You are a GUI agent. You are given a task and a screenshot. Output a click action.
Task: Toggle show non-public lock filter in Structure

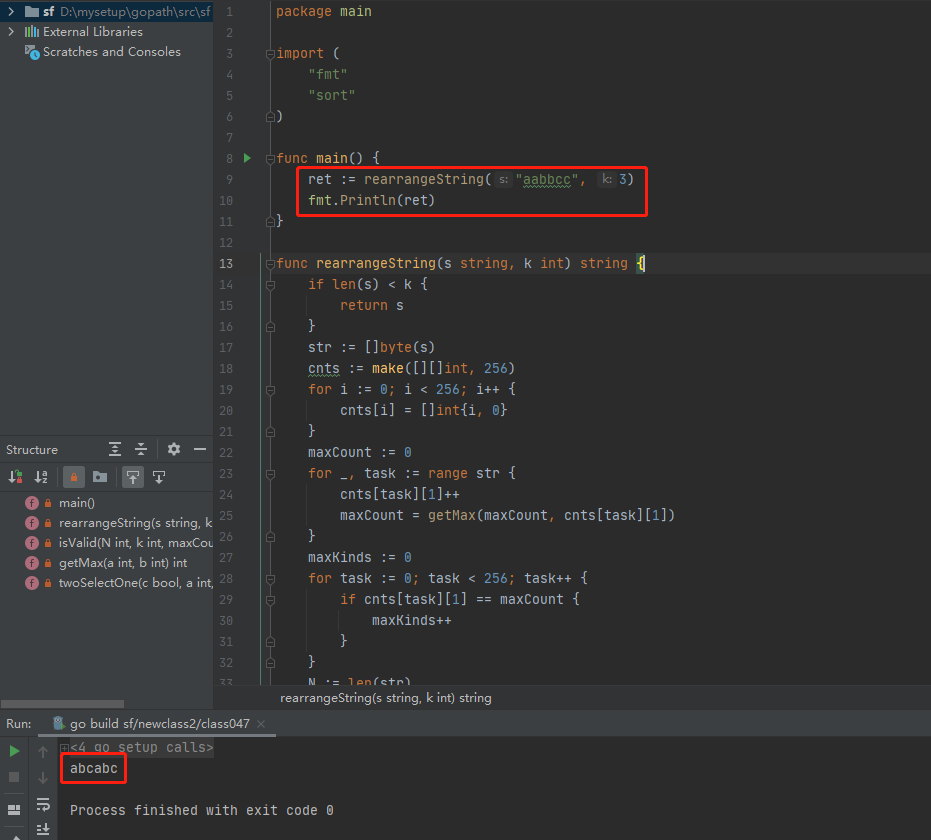pyautogui.click(x=74, y=477)
